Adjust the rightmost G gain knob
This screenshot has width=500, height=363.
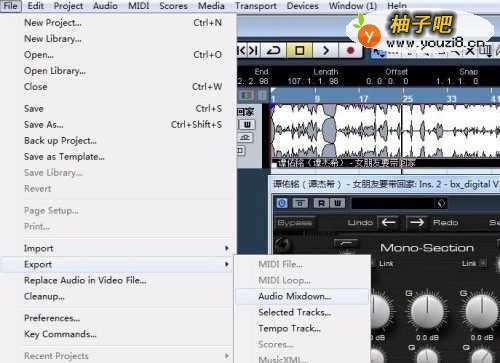[482, 311]
